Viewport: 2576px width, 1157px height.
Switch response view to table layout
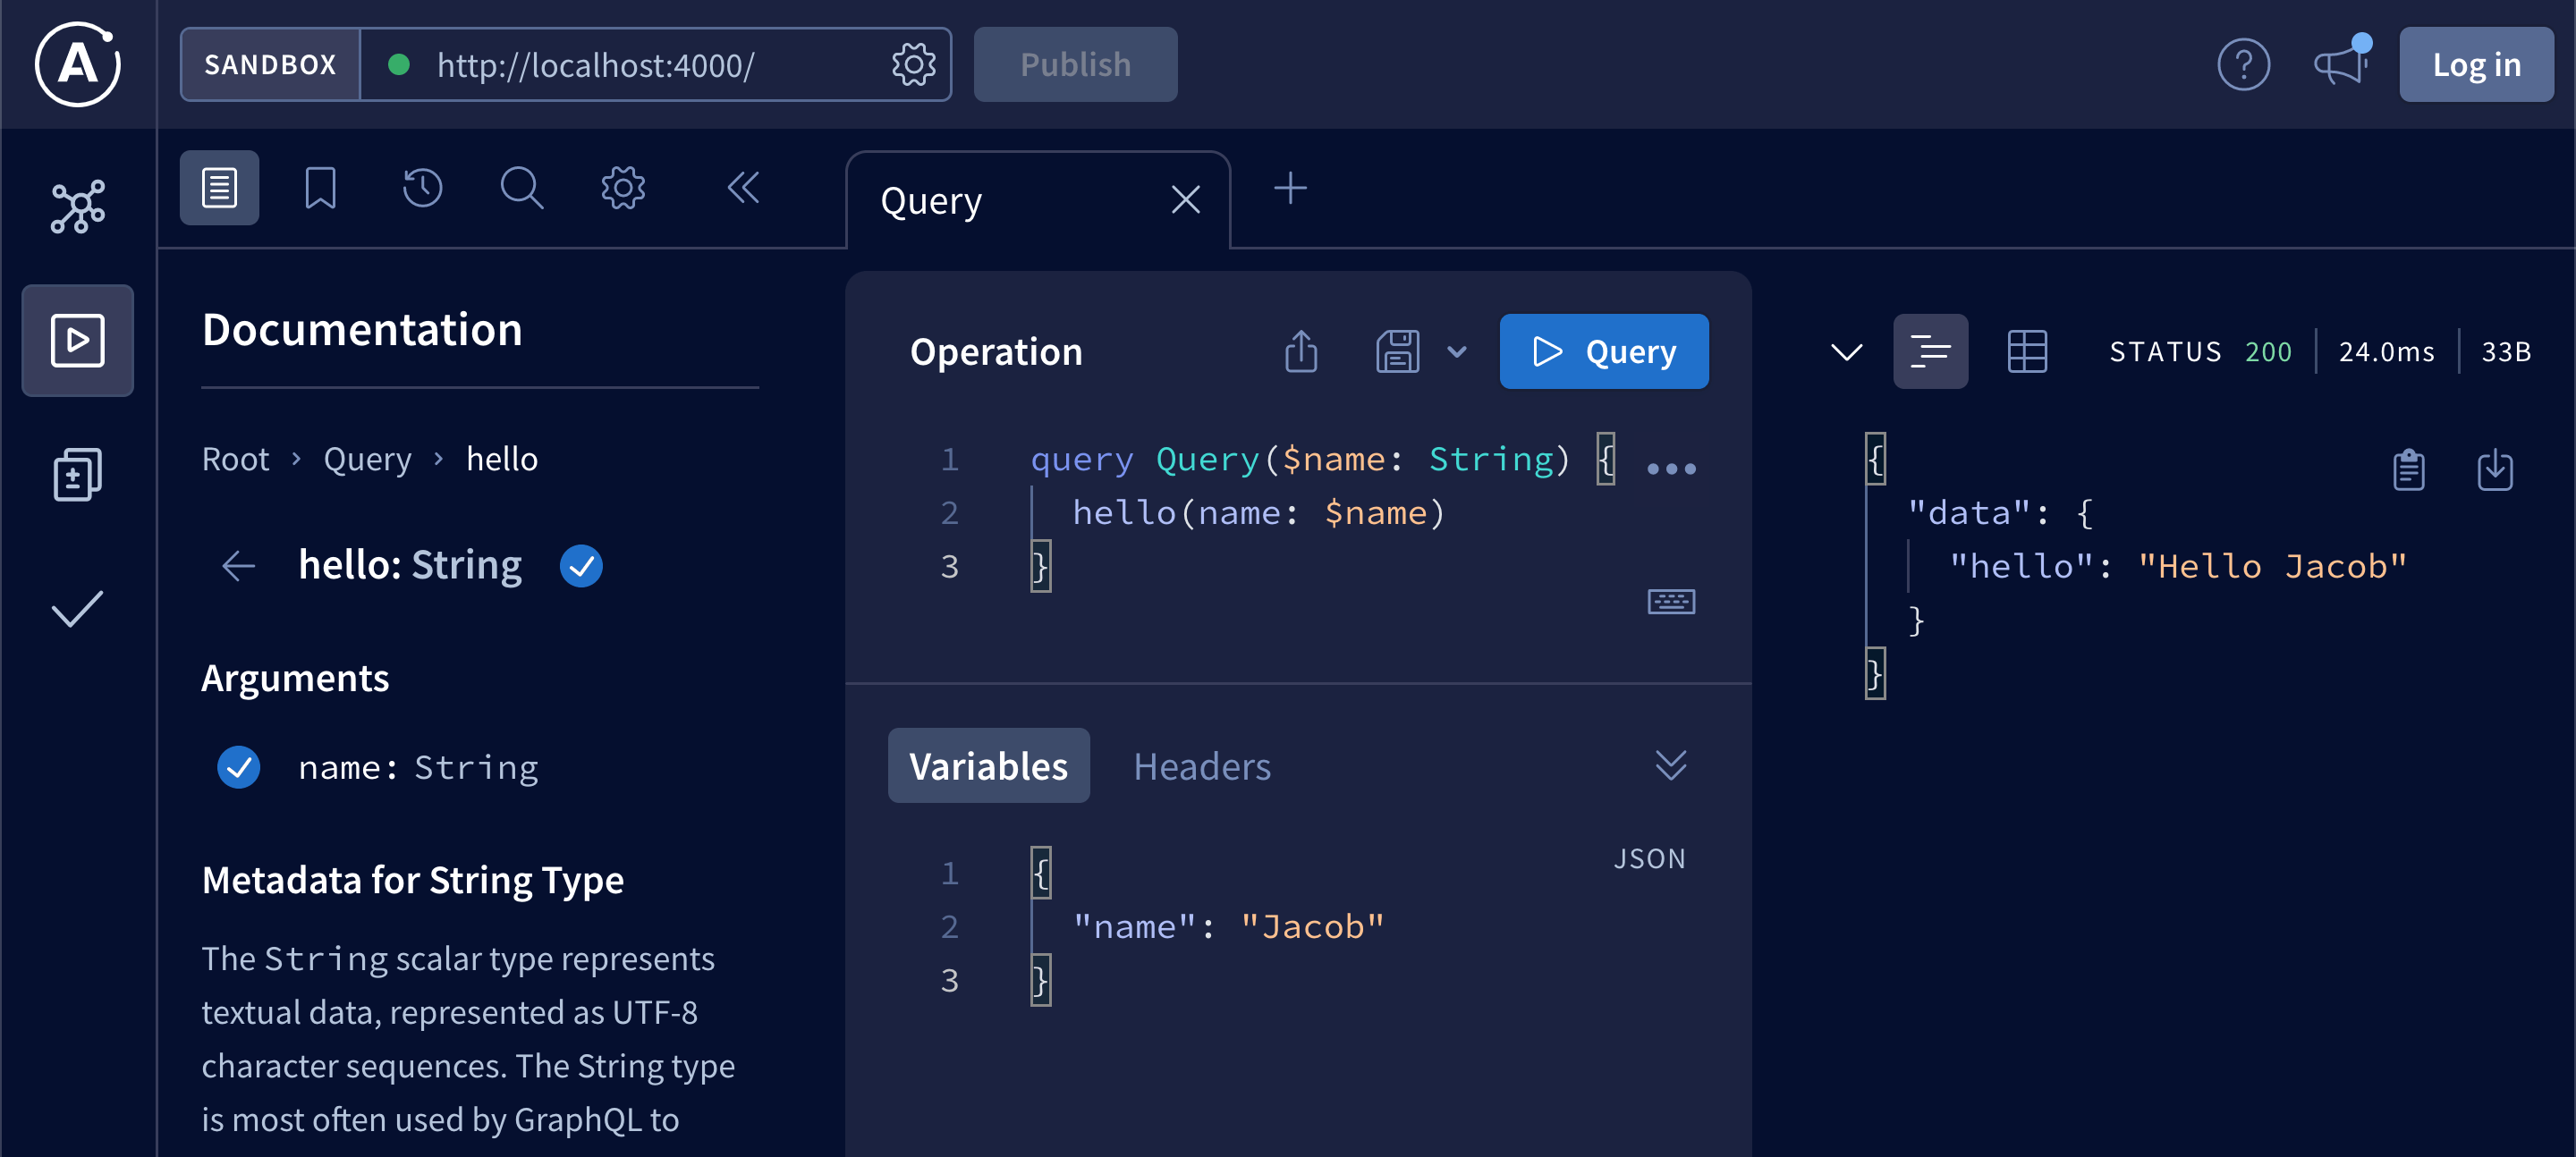[x=2028, y=350]
